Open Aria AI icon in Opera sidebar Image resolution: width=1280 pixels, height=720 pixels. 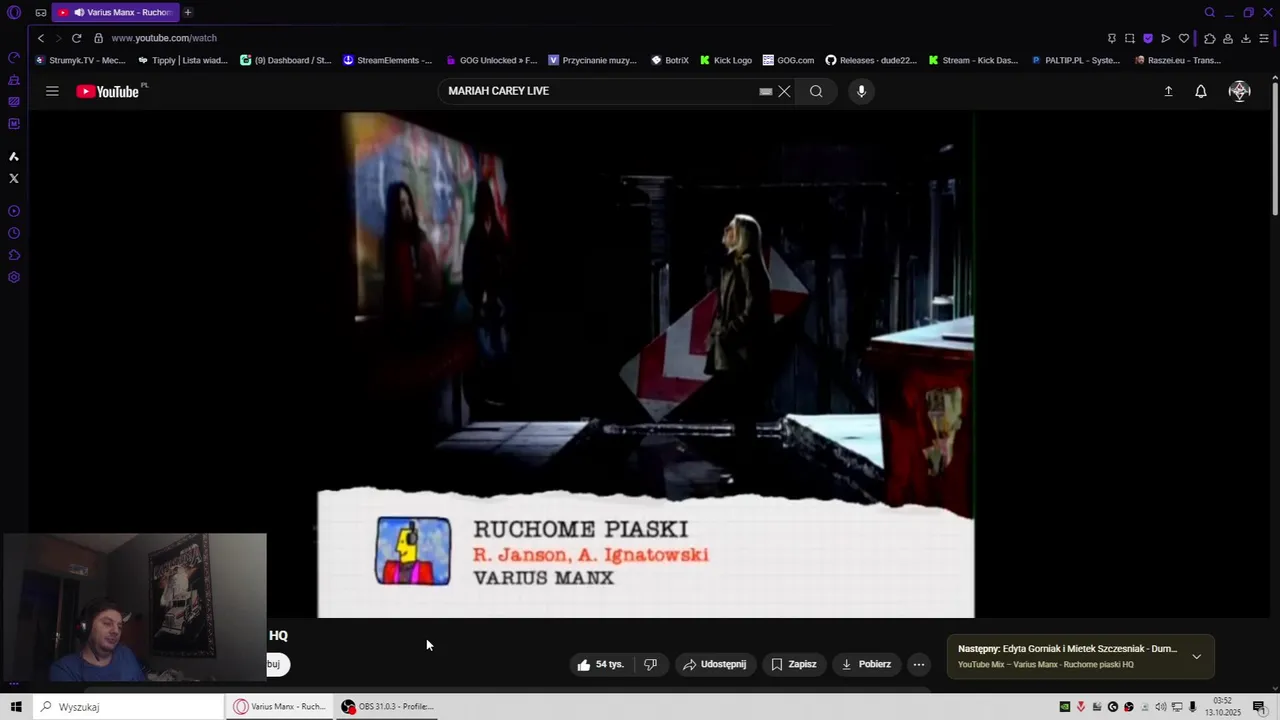click(x=14, y=156)
